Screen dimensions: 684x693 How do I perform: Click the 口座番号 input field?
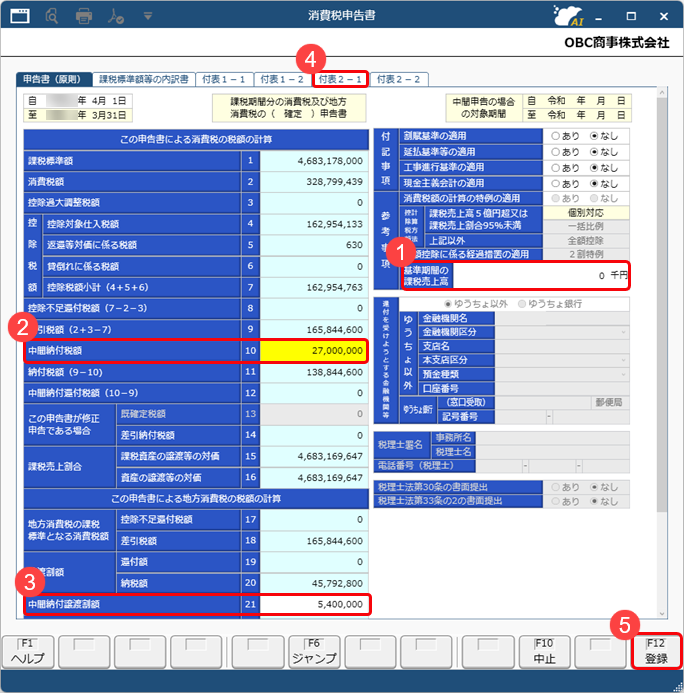pyautogui.click(x=562, y=388)
